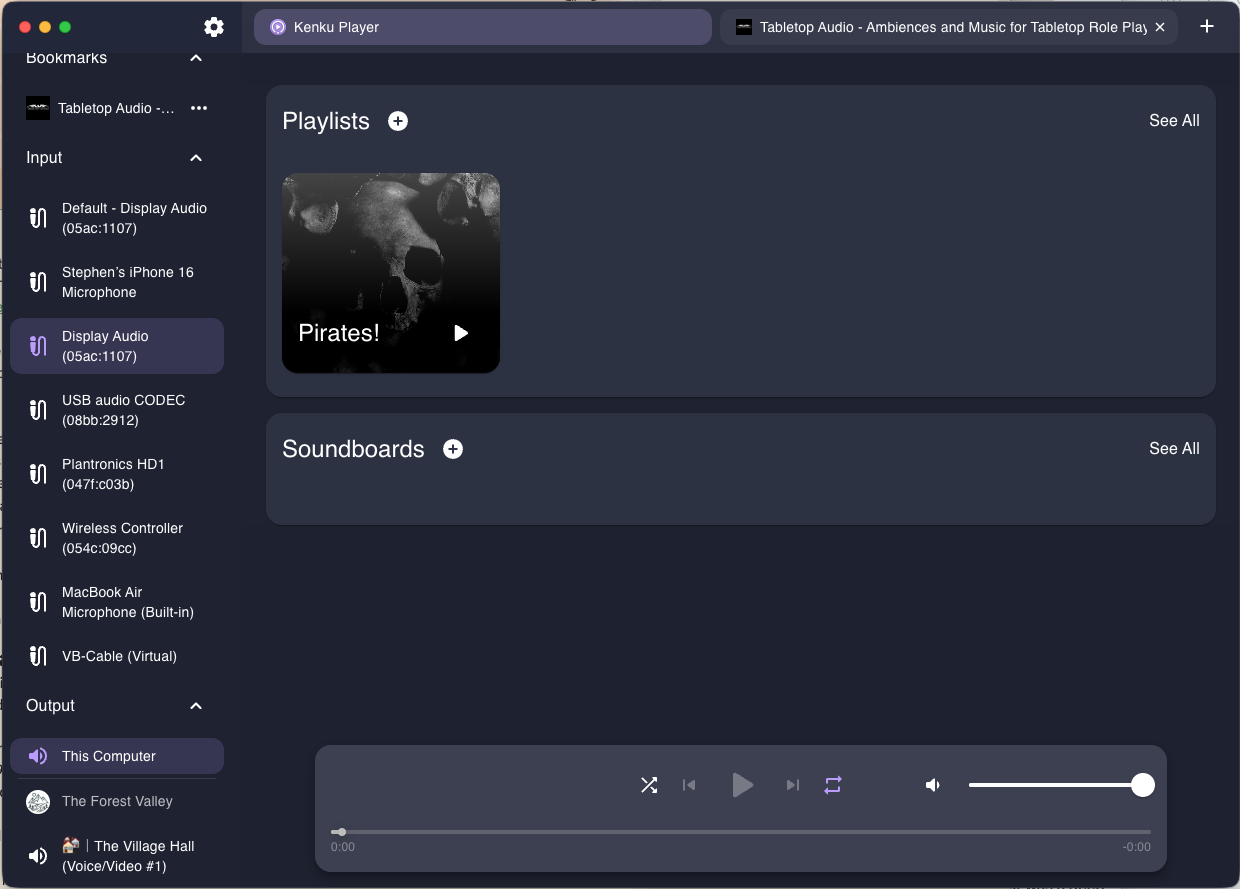Click the green macOS zoom window button
Screen dimensions: 1240x889
pos(65,27)
